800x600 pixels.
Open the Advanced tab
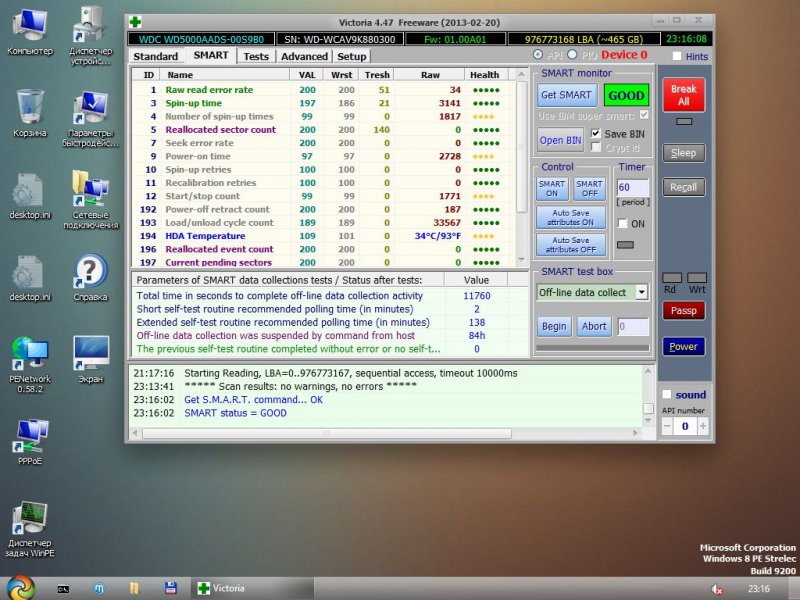coord(304,57)
